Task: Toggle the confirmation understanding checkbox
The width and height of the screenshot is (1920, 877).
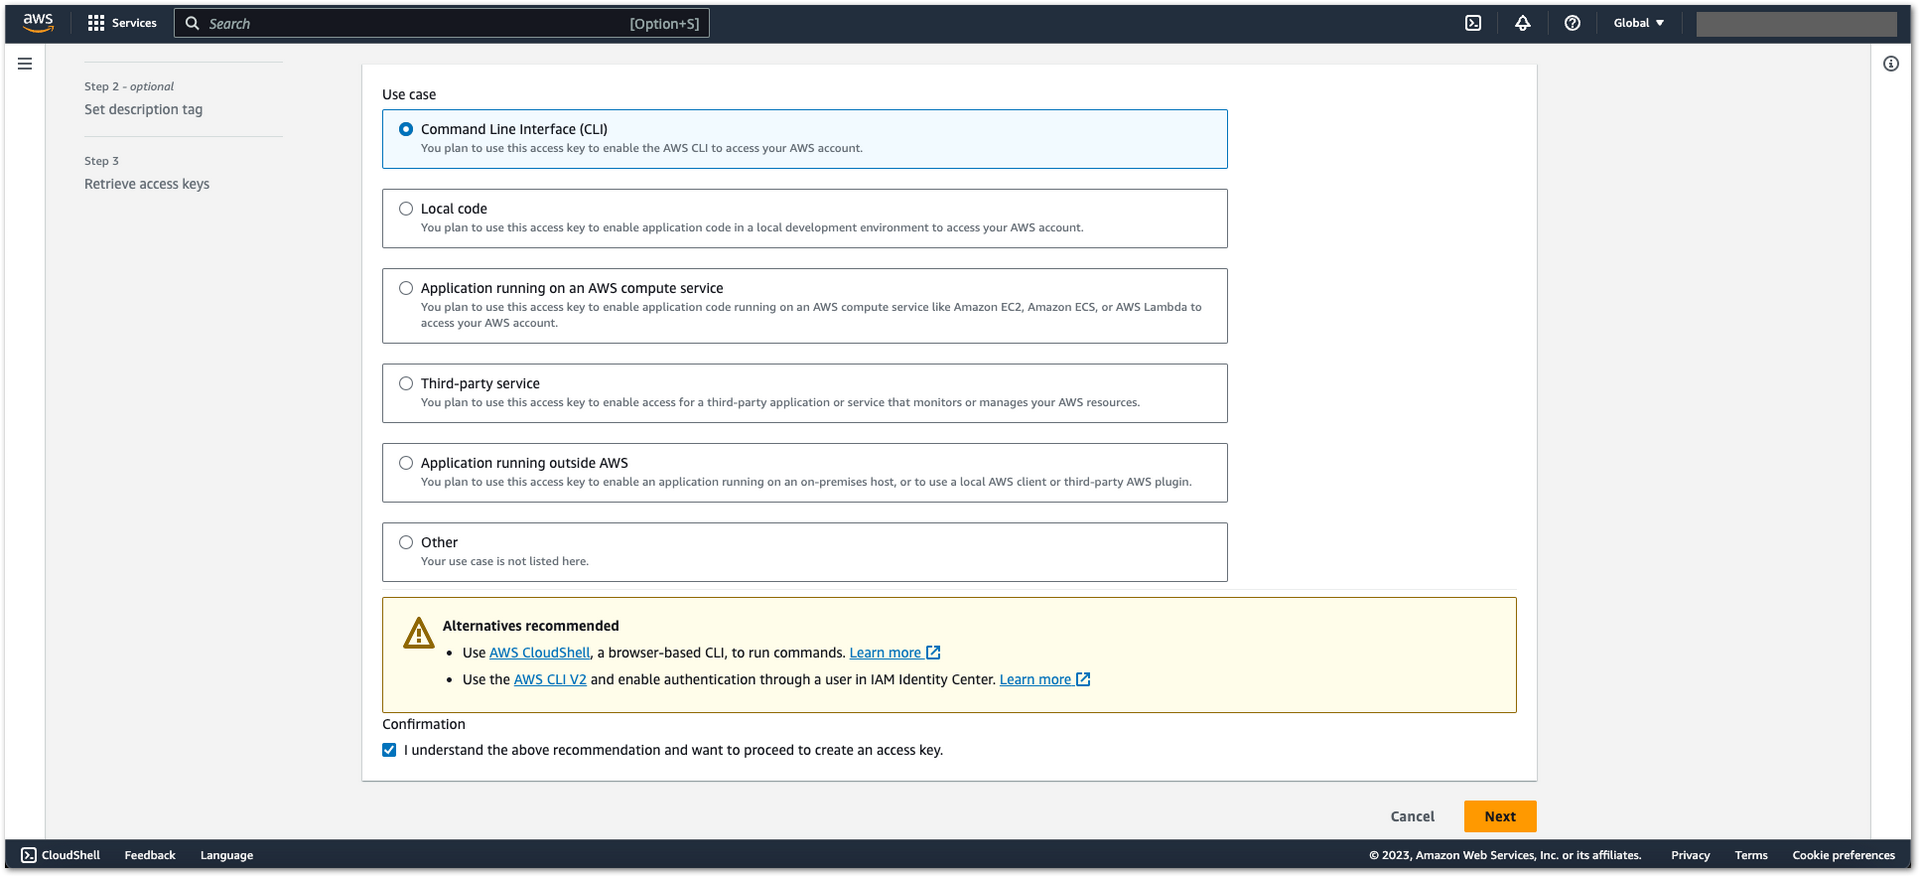Action: click(389, 750)
